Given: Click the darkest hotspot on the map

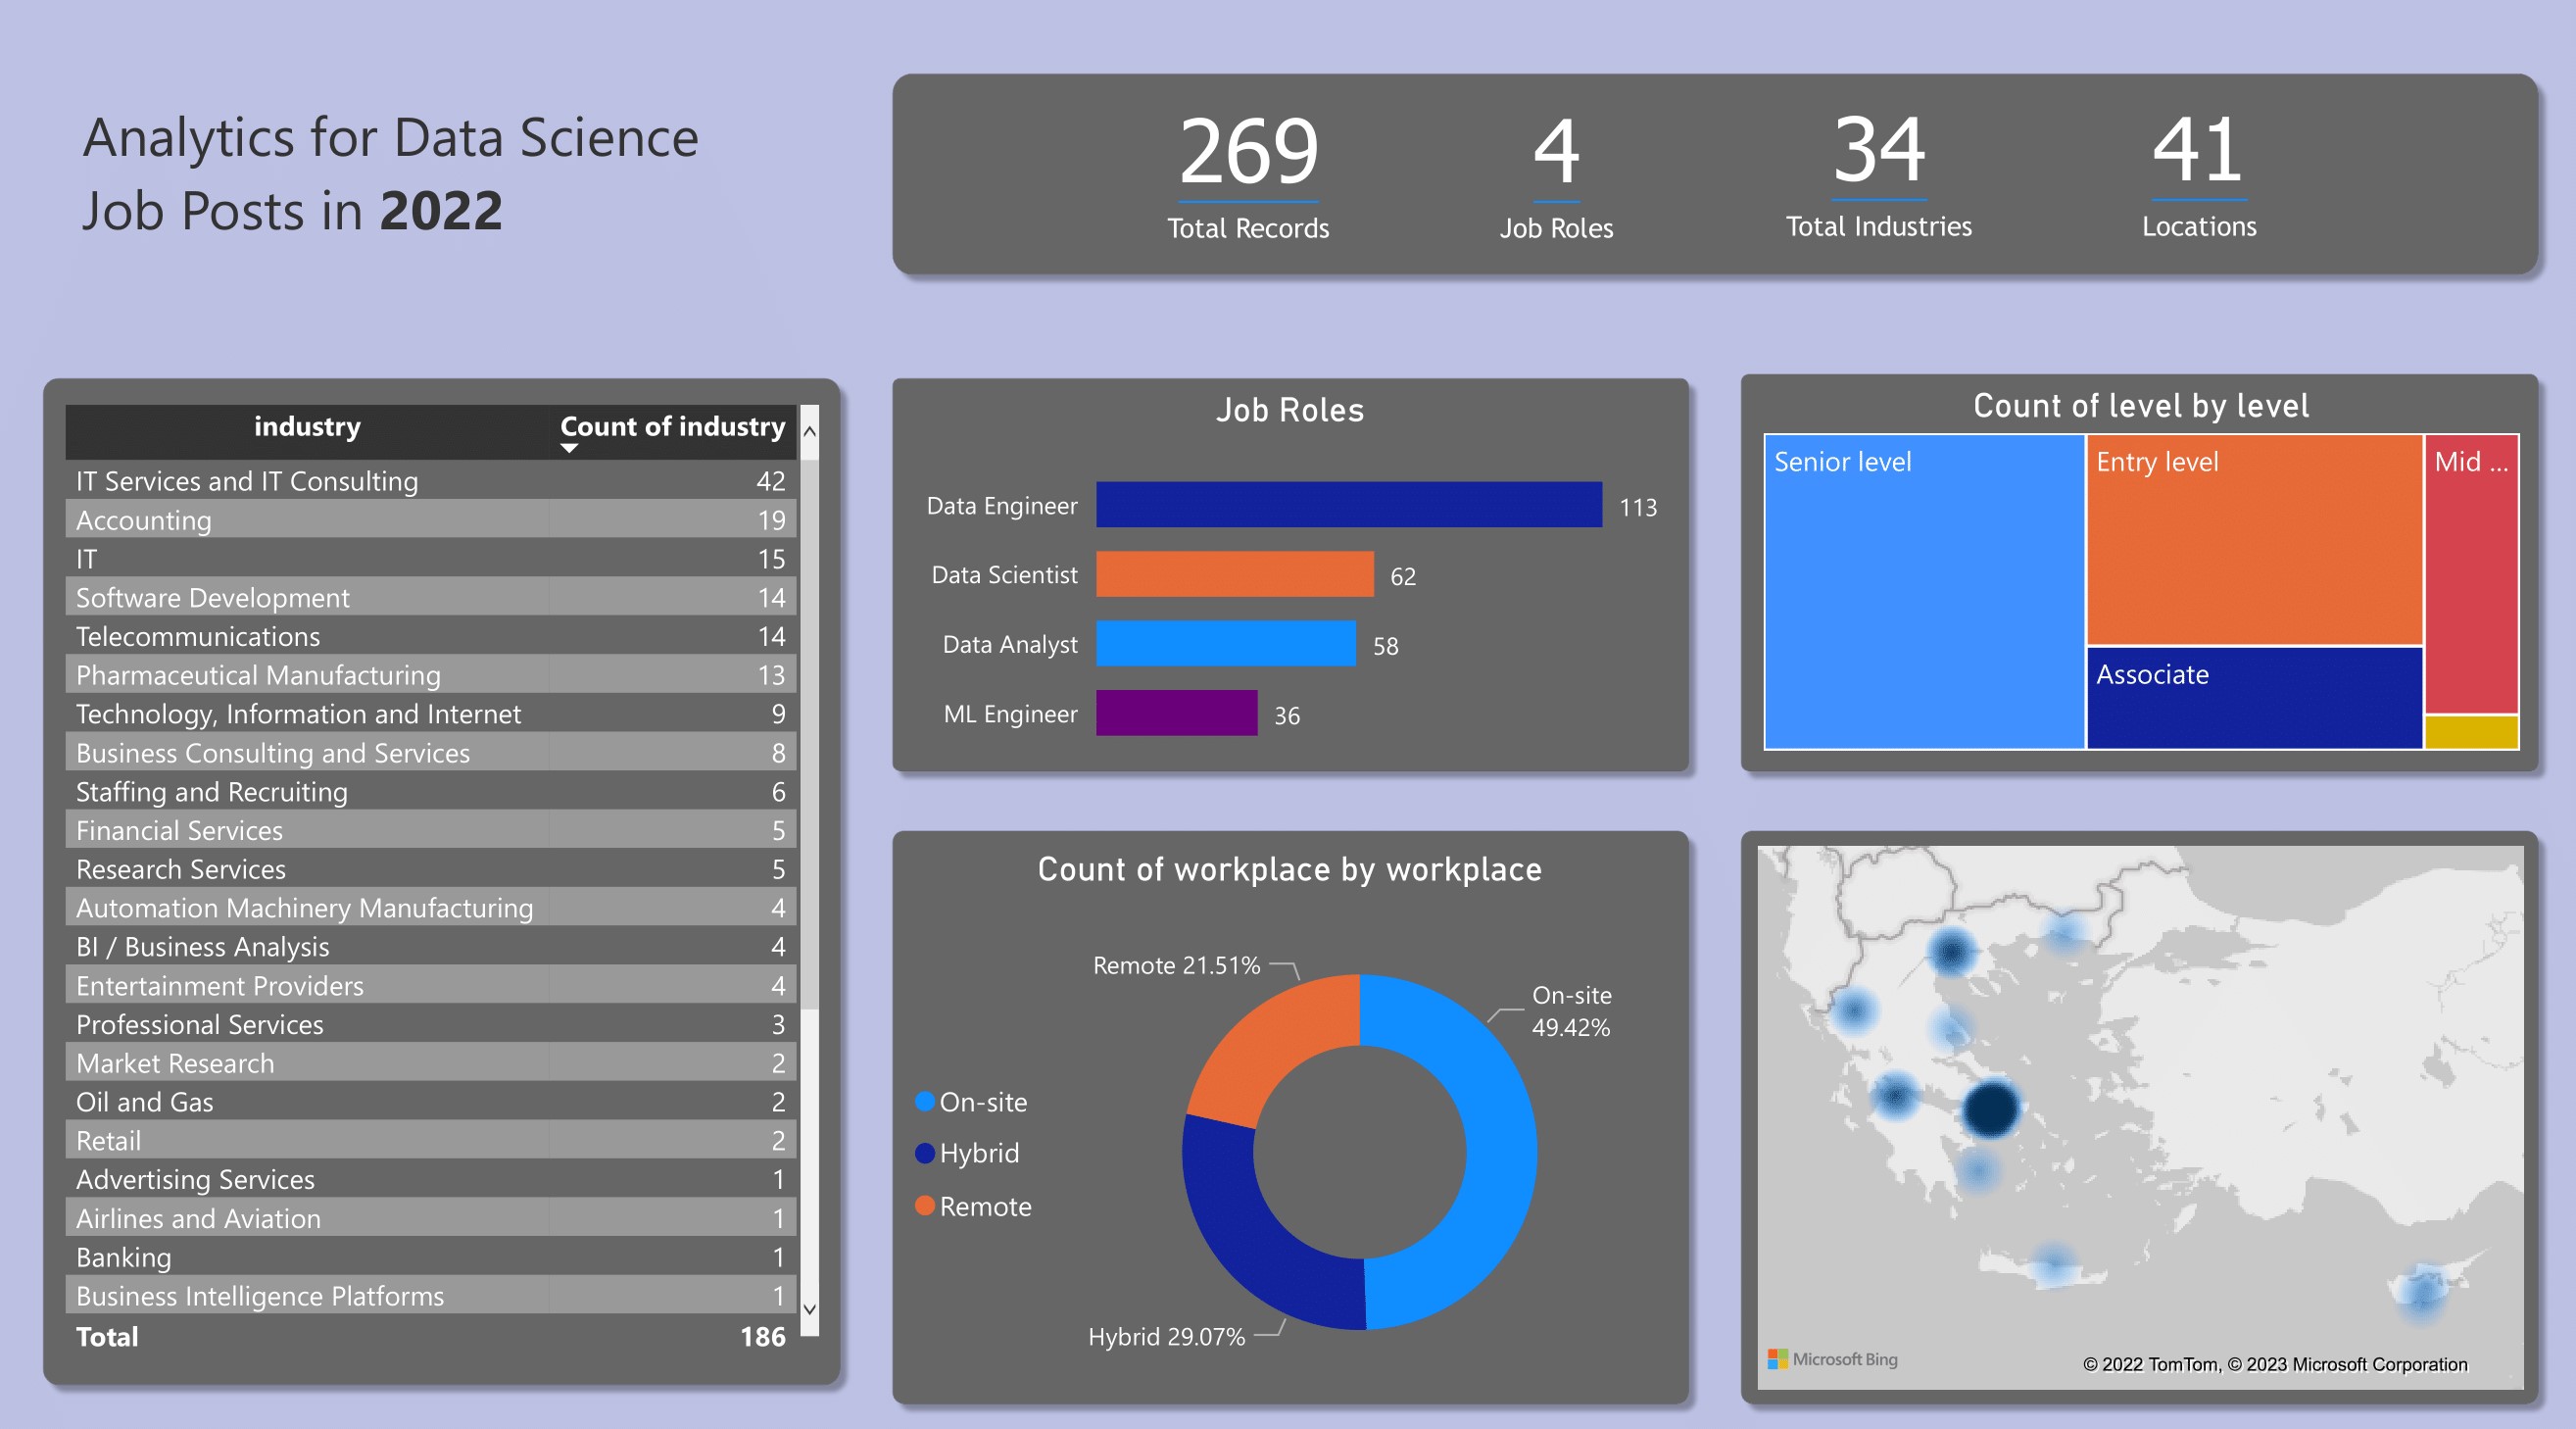Looking at the screenshot, I should click(1990, 1108).
